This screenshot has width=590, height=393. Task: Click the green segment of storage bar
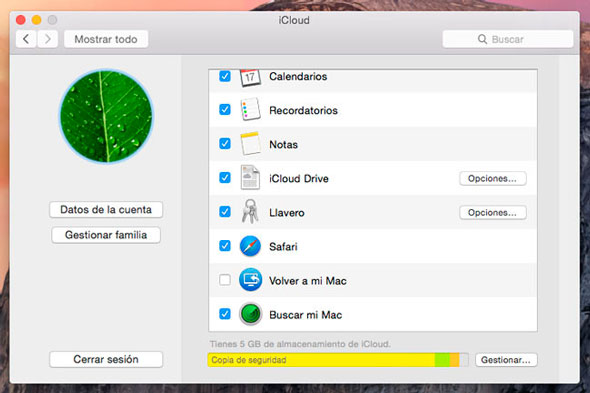(442, 360)
